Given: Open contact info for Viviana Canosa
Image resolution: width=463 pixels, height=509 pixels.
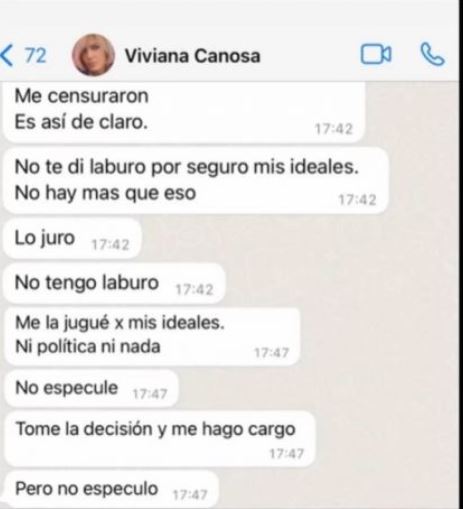Looking at the screenshot, I should [192, 56].
